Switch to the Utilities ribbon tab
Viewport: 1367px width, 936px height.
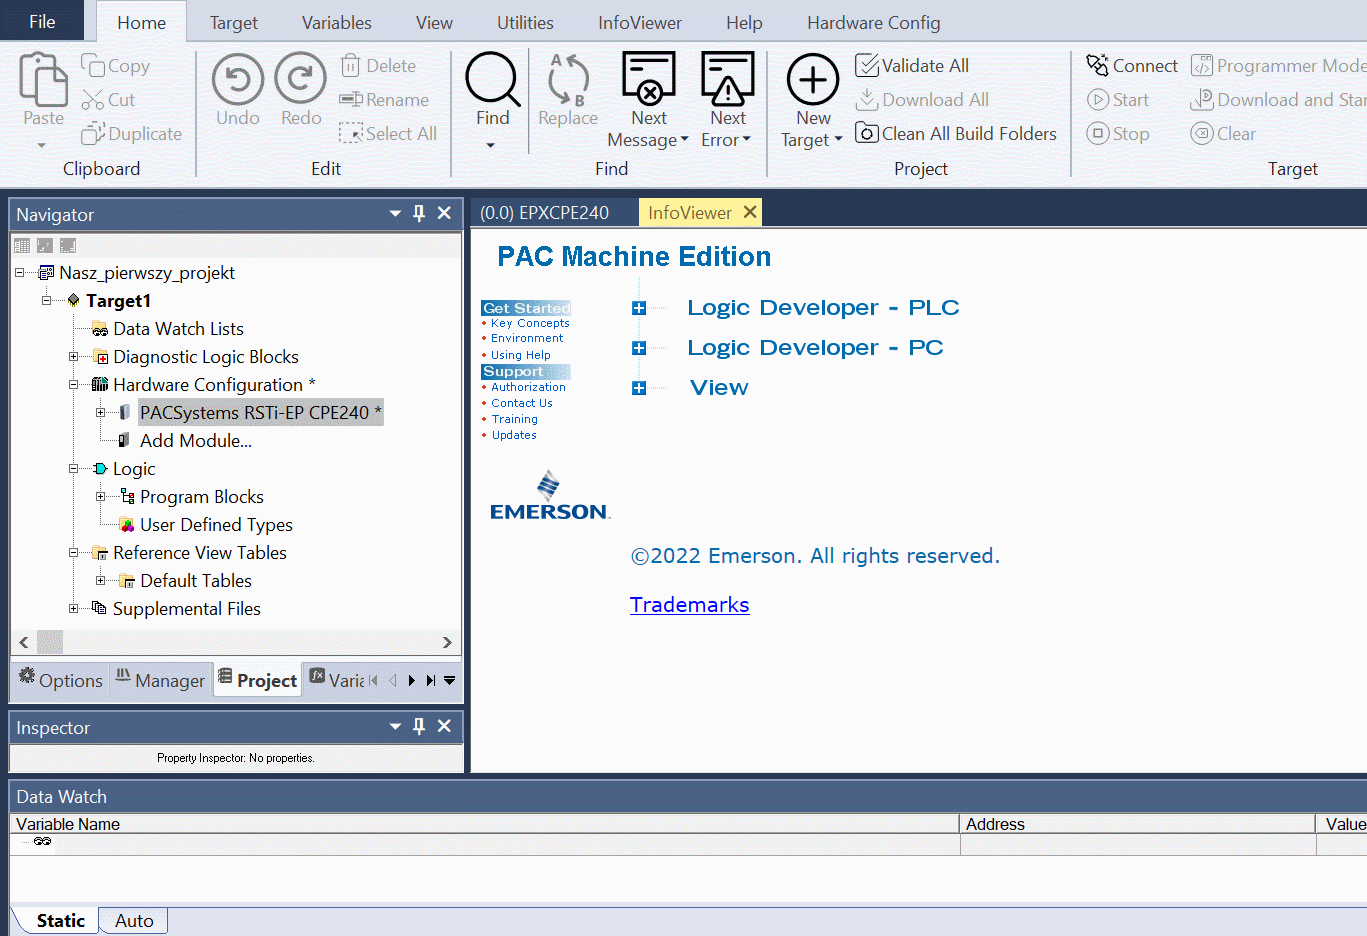point(525,23)
